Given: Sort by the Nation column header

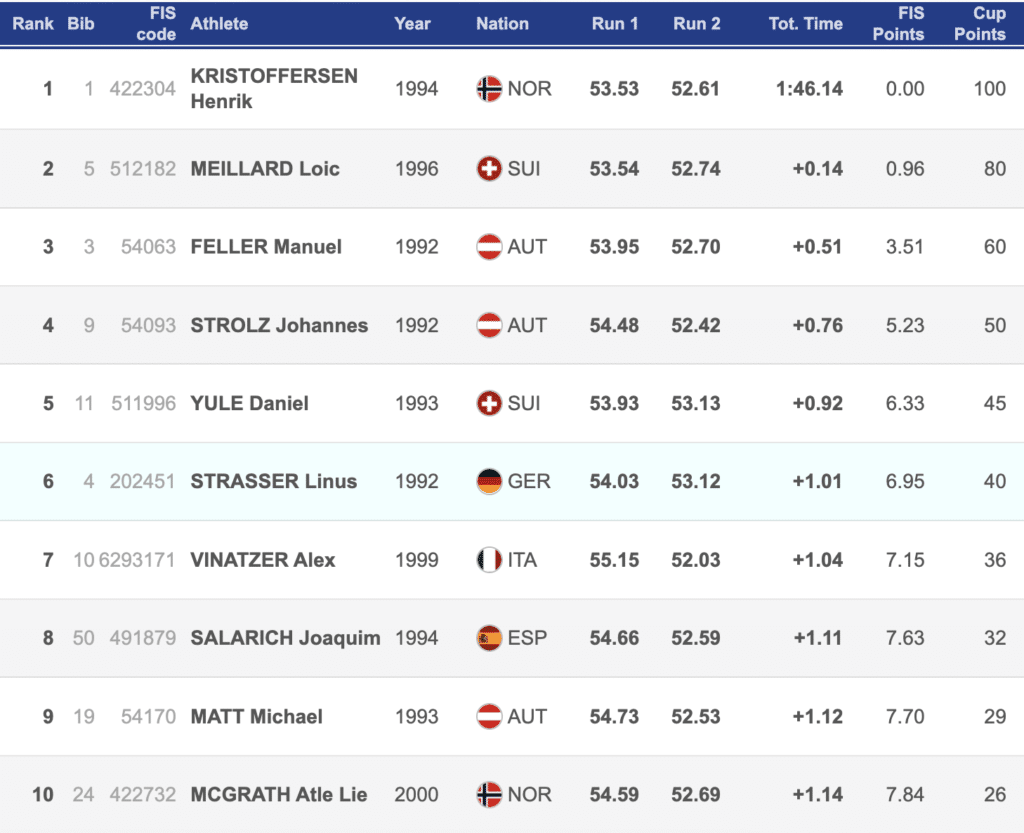Looking at the screenshot, I should 502,24.
